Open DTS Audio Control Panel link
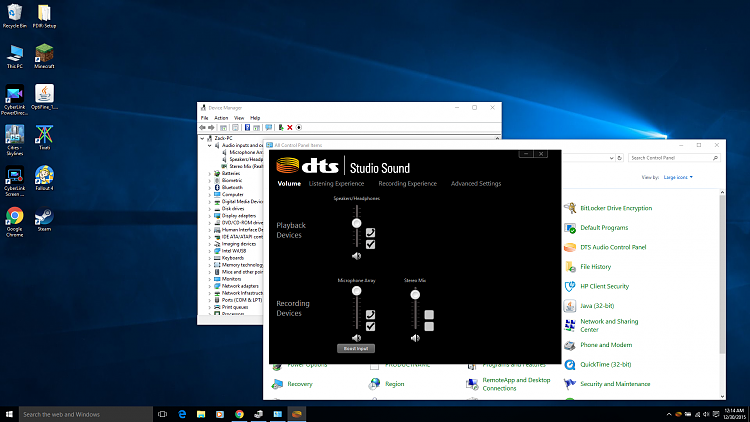This screenshot has width=750, height=422. (x=613, y=247)
